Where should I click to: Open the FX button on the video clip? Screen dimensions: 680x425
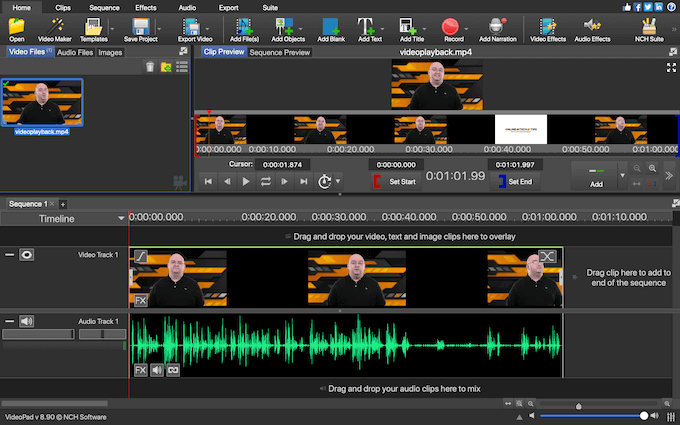click(141, 299)
